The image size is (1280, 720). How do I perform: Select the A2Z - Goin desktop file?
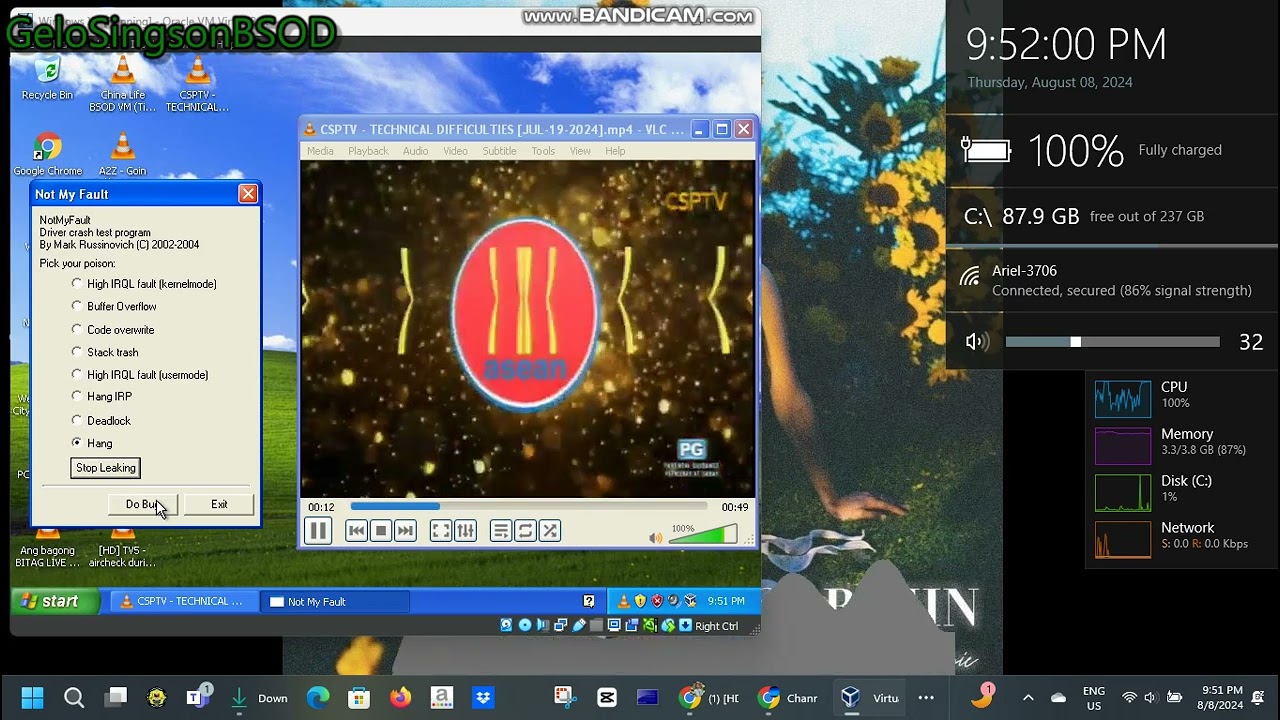point(122,155)
